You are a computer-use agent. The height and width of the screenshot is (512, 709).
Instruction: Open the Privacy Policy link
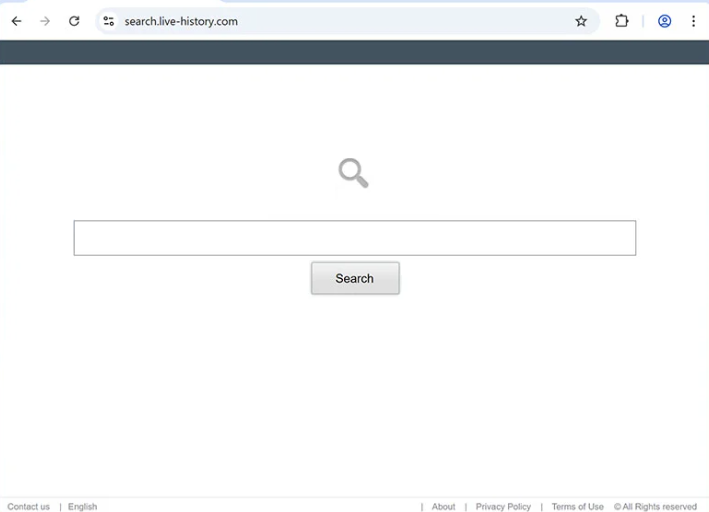coord(503,507)
